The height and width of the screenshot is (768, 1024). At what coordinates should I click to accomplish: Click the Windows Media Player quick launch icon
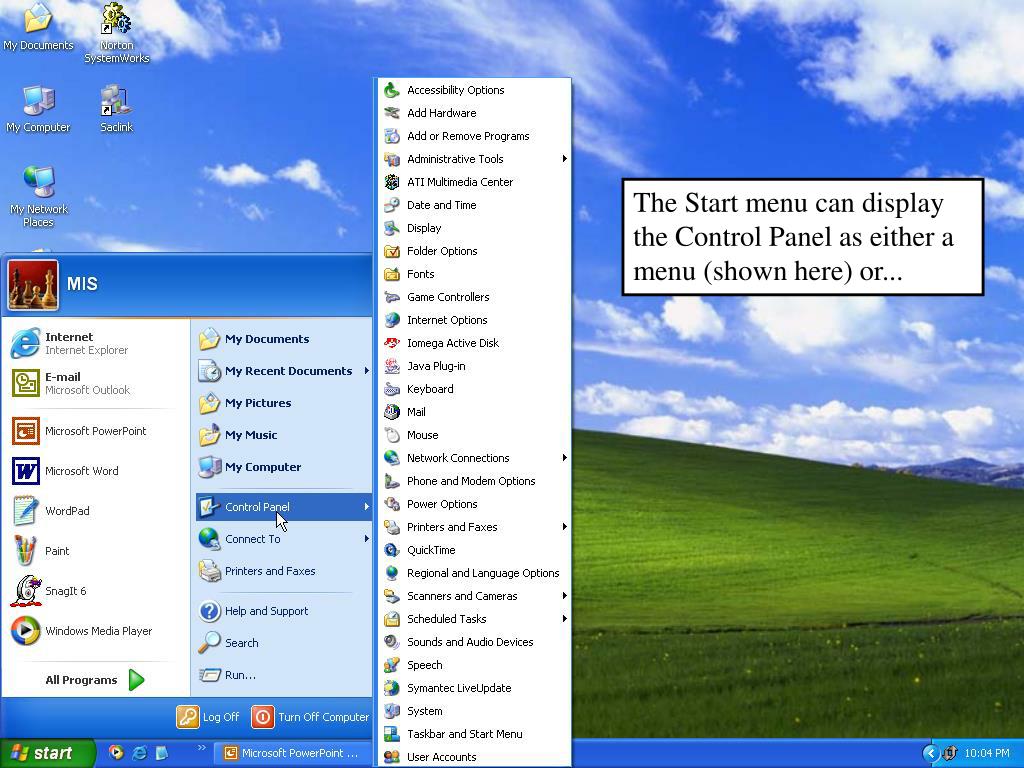(x=116, y=753)
